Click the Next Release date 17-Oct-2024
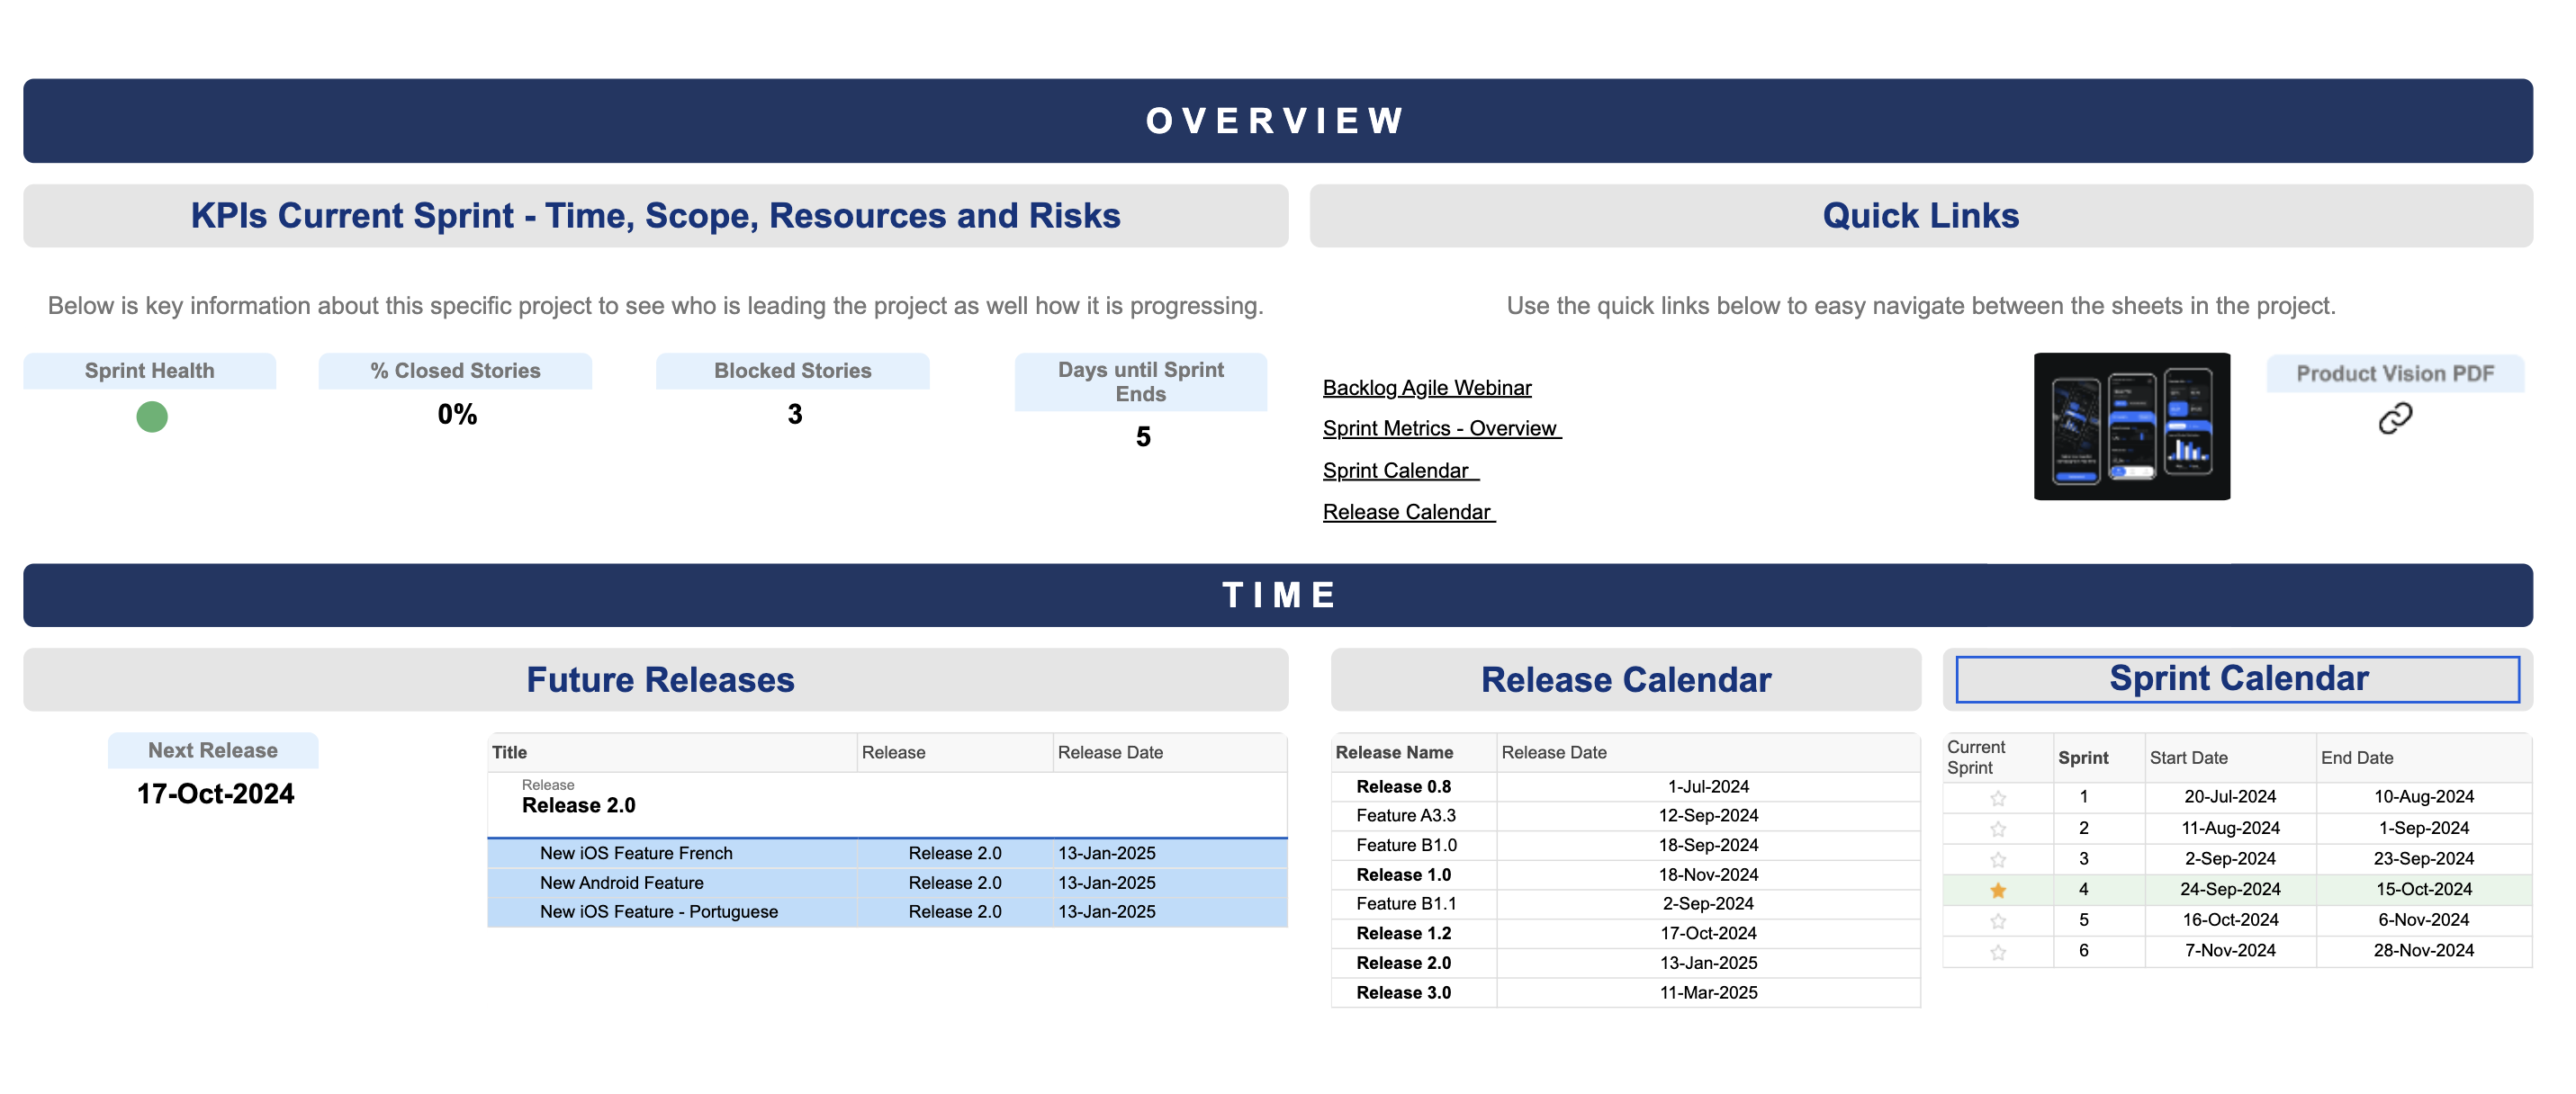This screenshot has height=1094, width=2576. (x=215, y=794)
